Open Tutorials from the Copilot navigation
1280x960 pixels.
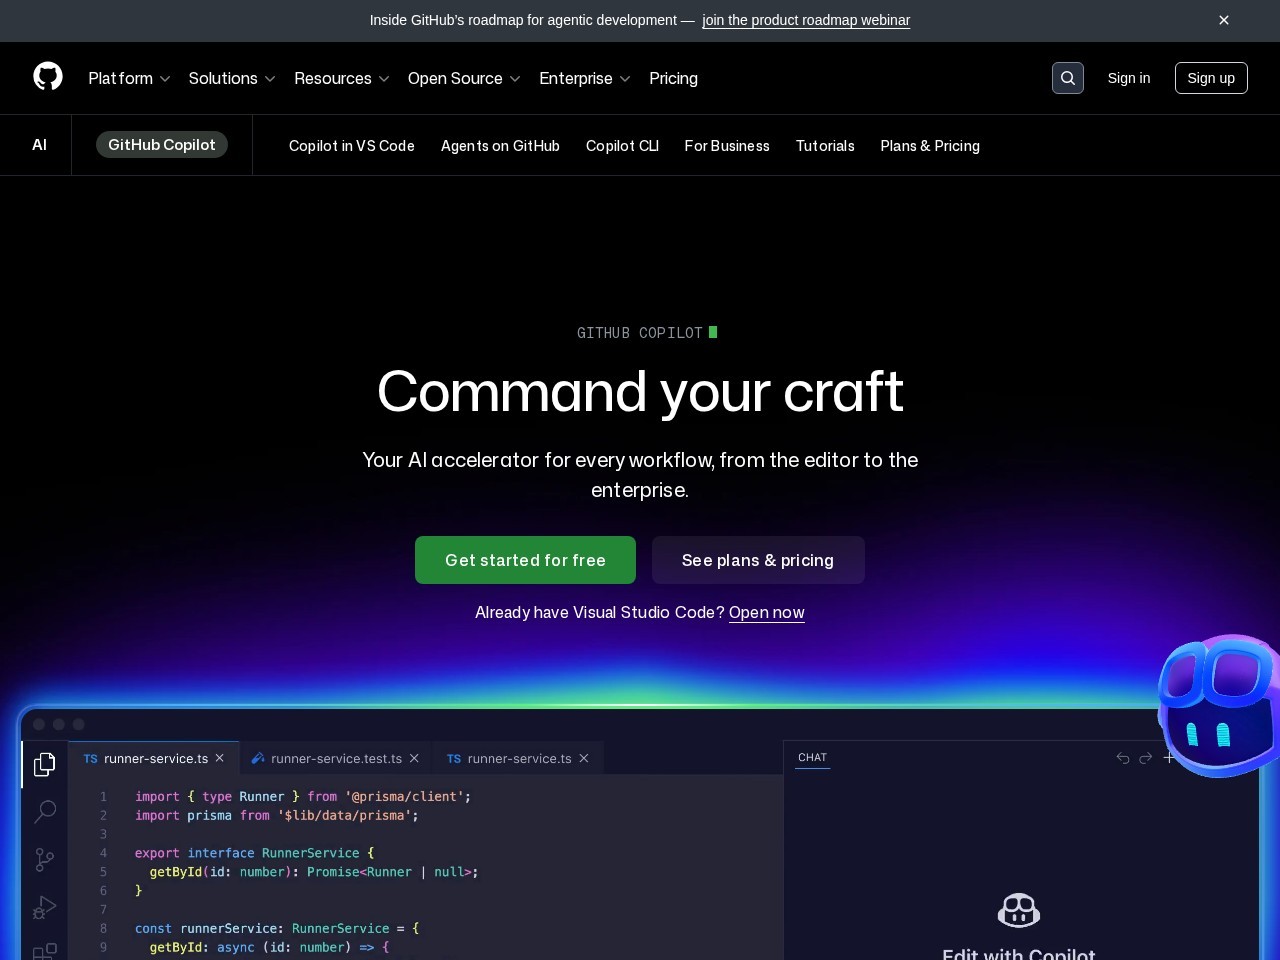(x=825, y=146)
